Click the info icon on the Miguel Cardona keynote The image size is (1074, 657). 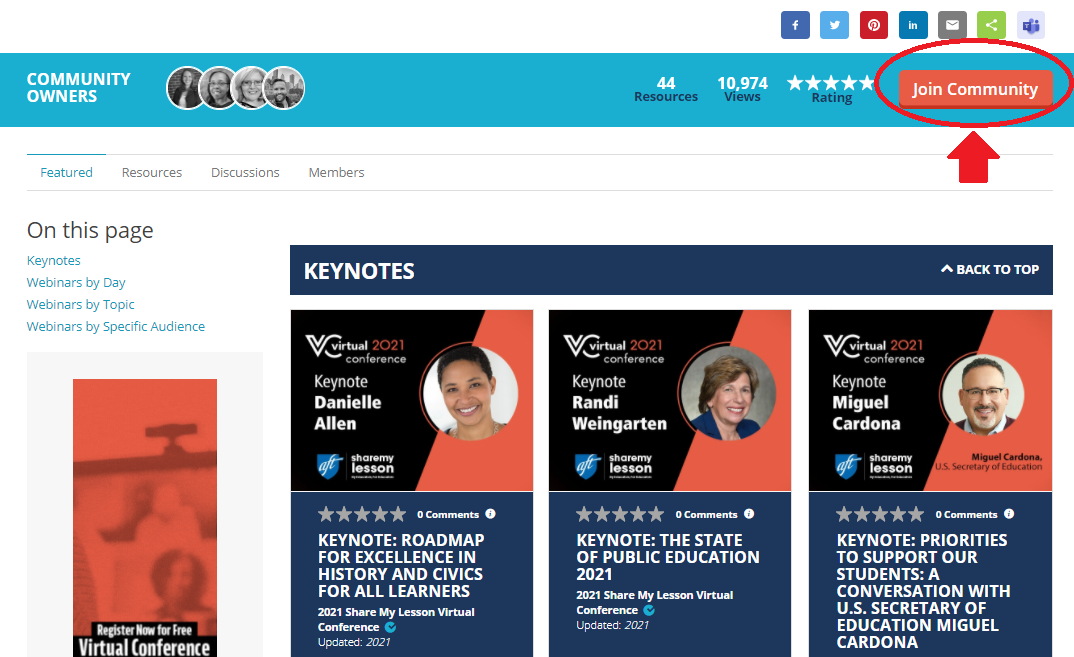1009,513
